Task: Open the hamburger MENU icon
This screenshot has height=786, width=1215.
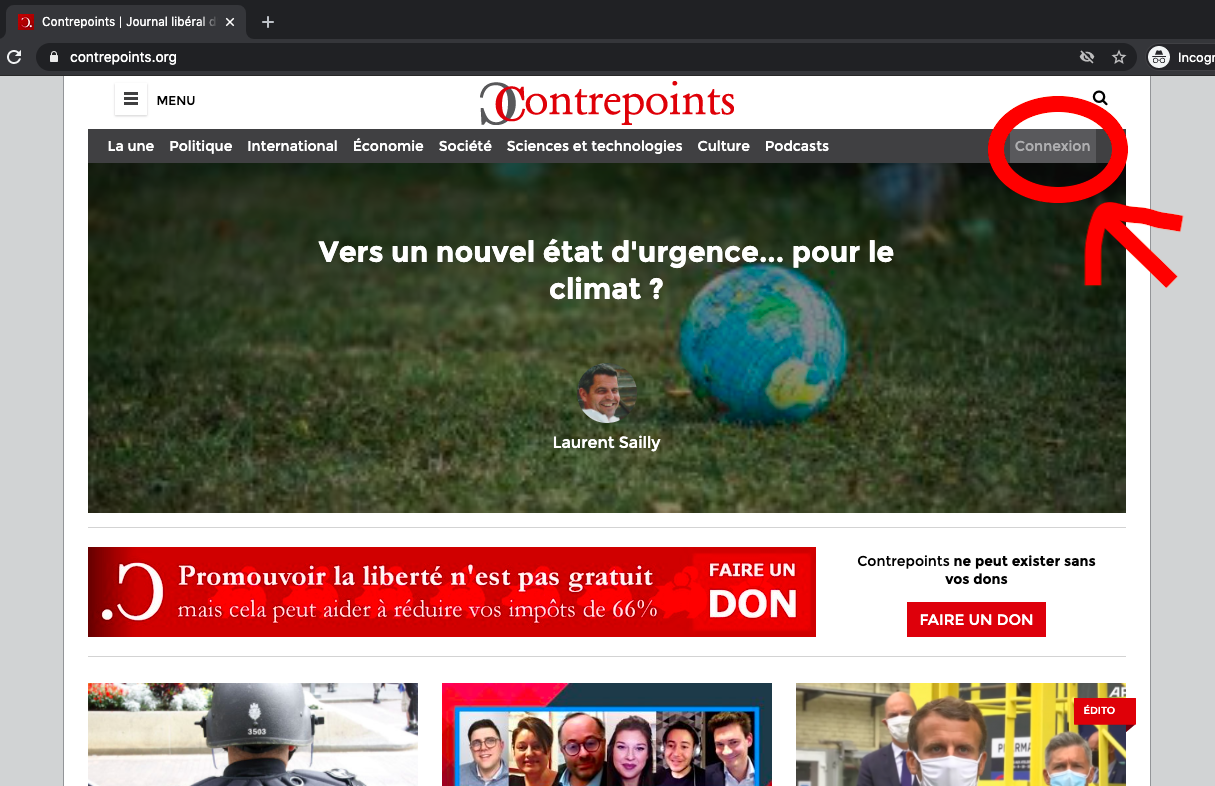Action: pos(131,100)
